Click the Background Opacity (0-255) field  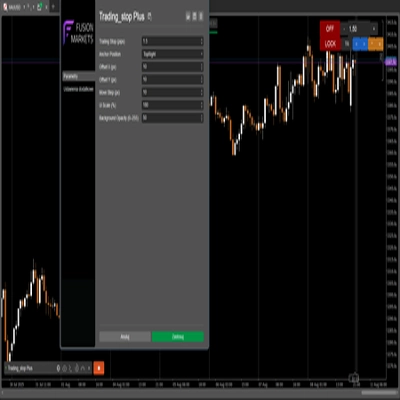click(172, 118)
